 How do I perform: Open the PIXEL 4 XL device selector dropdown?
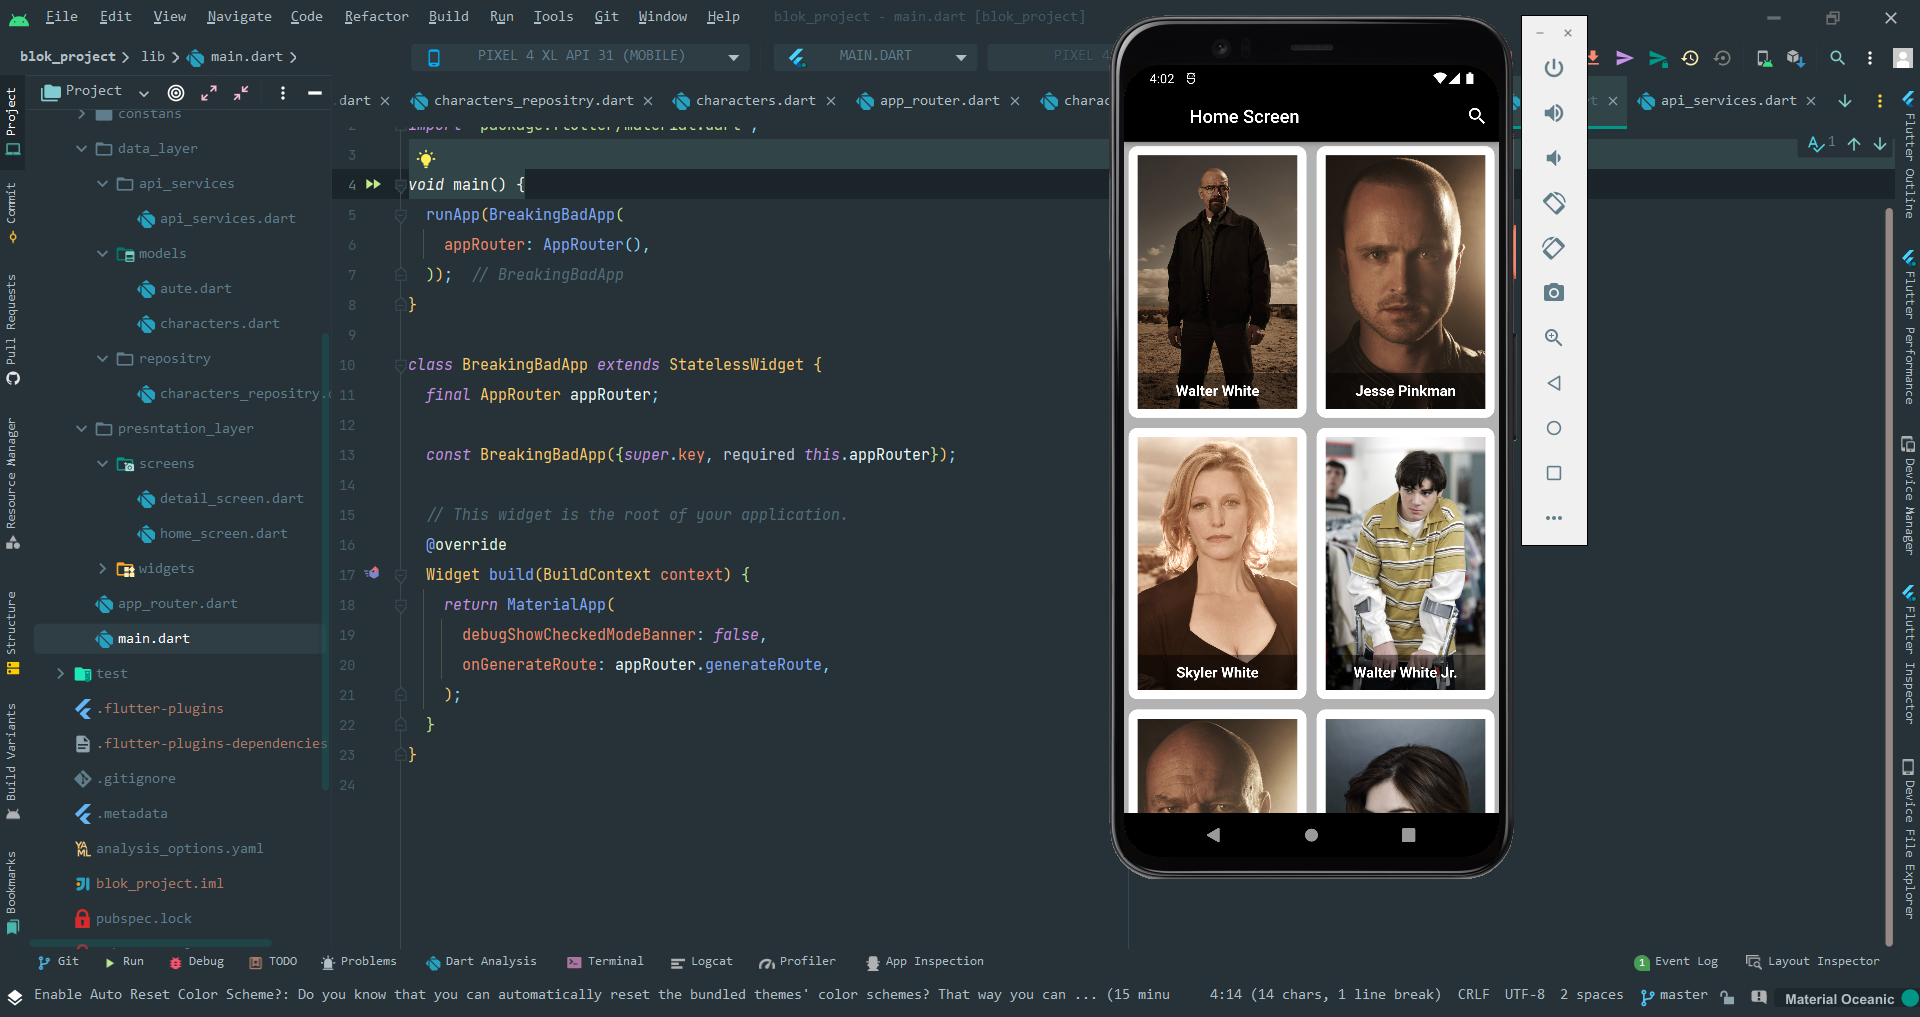pos(735,57)
